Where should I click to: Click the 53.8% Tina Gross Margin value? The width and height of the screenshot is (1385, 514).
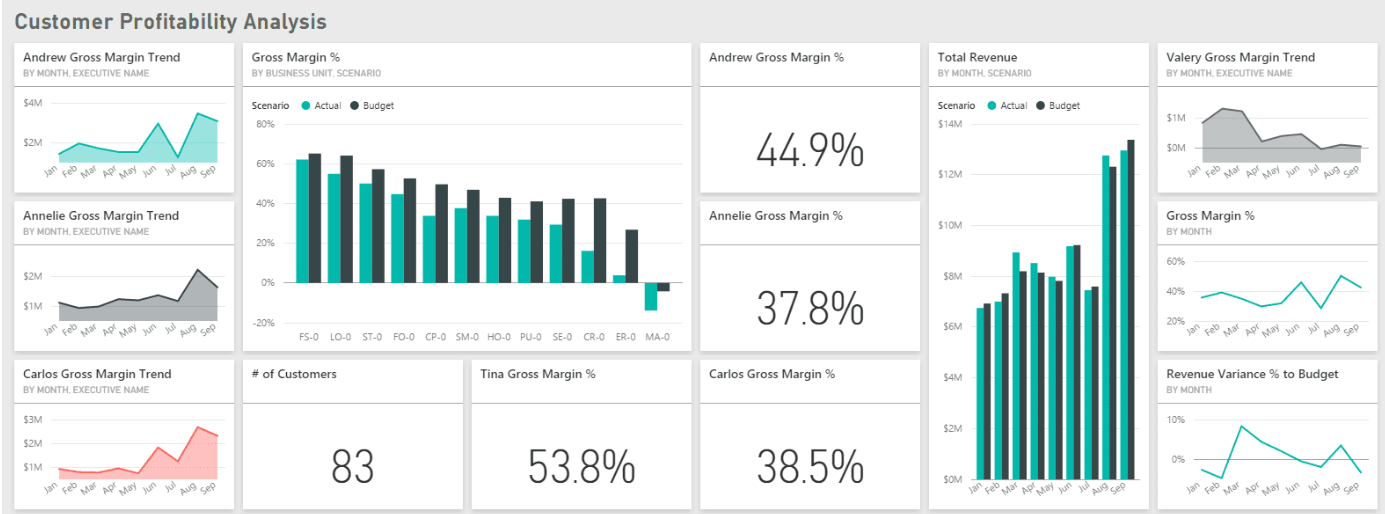581,466
